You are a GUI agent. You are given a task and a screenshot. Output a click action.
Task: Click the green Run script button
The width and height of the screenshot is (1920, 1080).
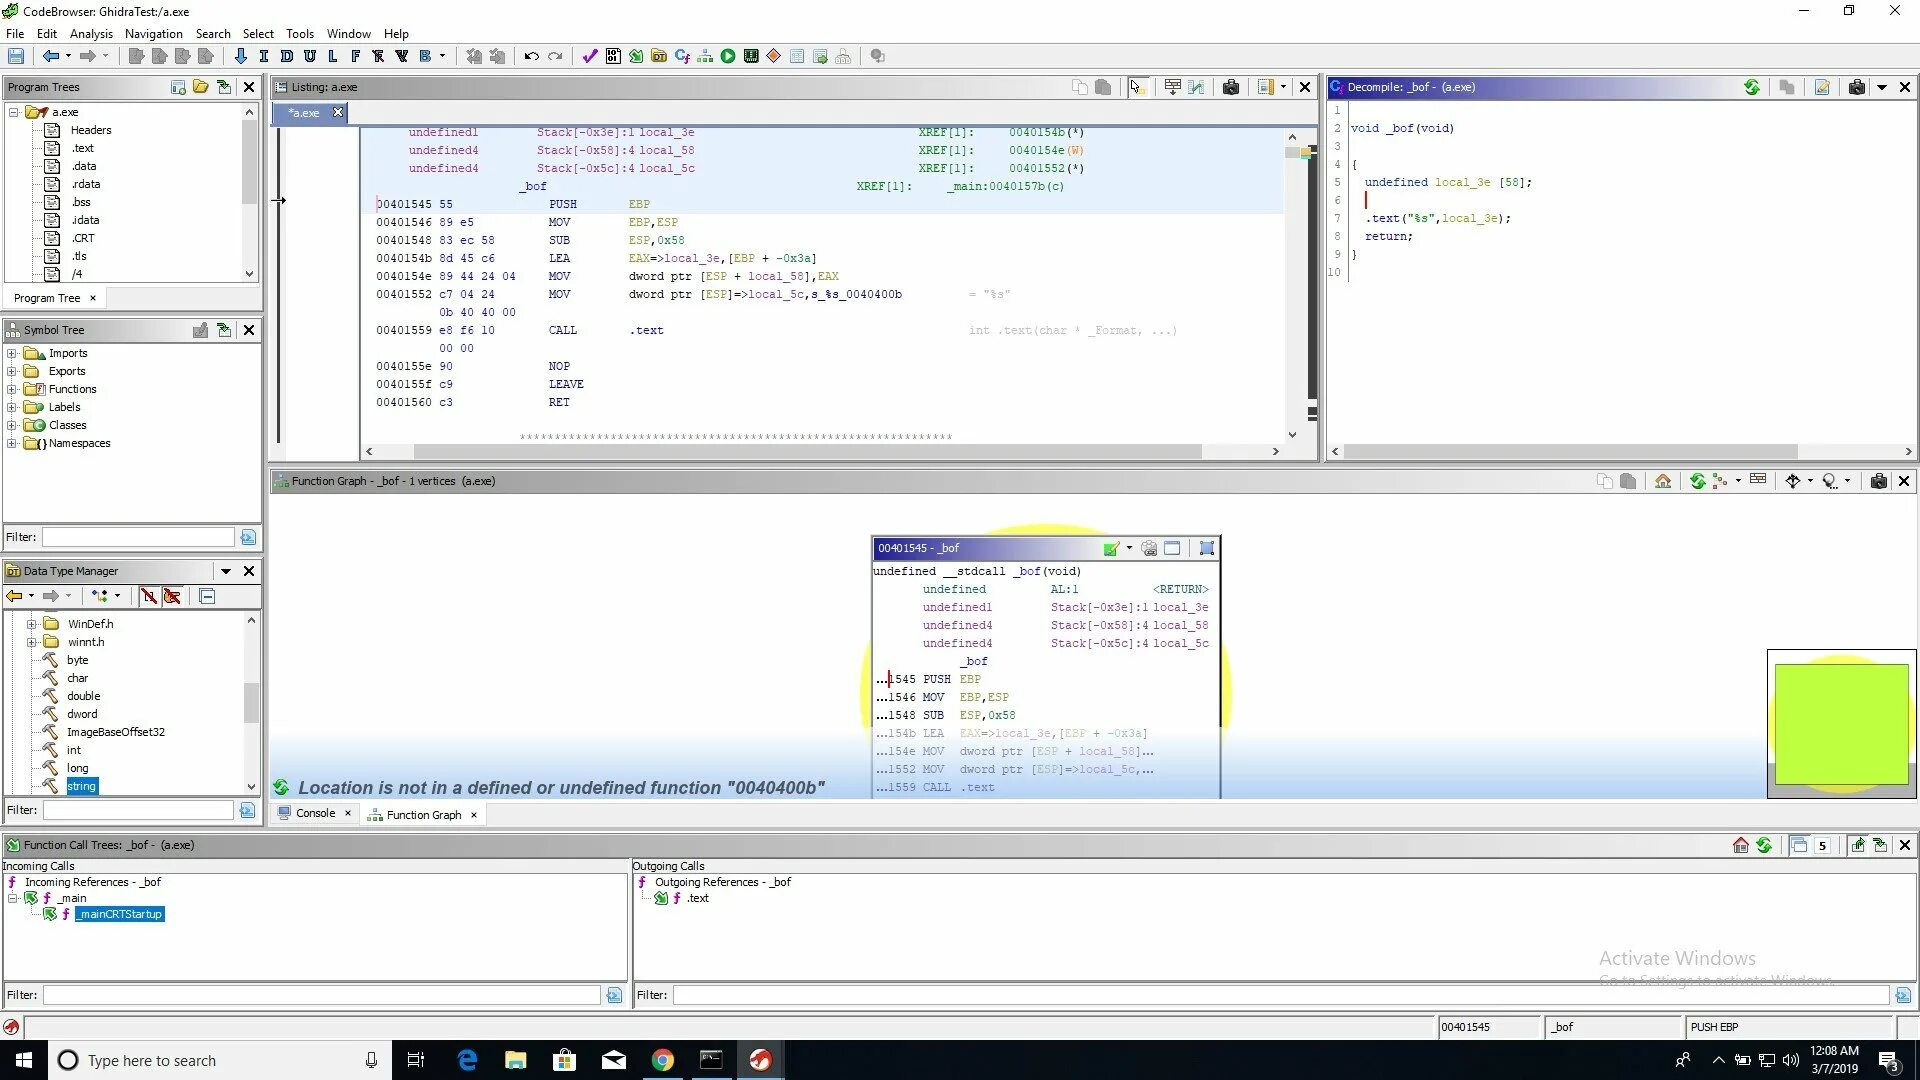click(x=728, y=56)
